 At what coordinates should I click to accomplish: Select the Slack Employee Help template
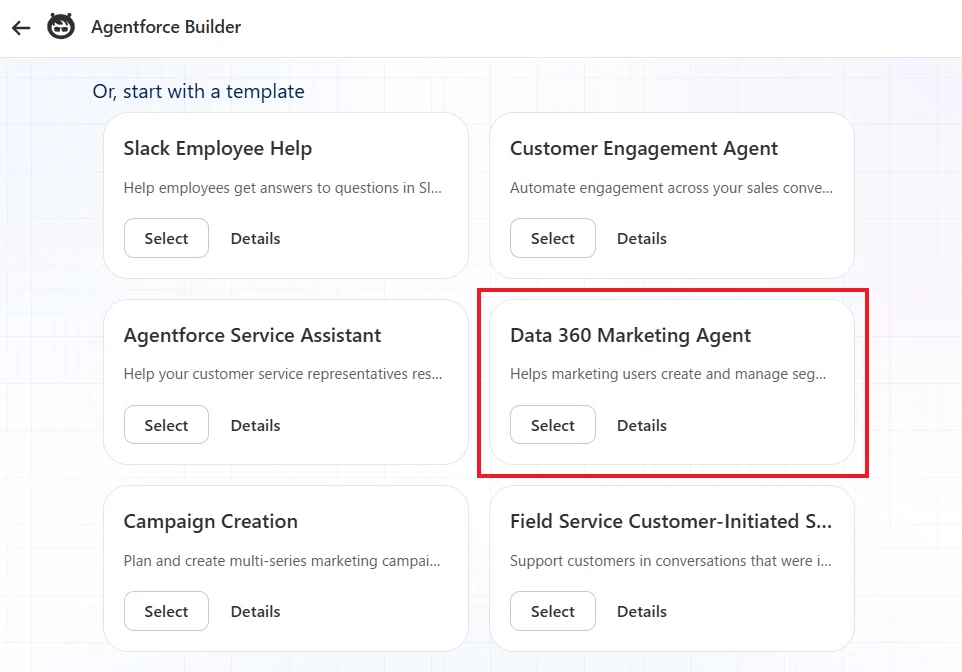coord(166,238)
